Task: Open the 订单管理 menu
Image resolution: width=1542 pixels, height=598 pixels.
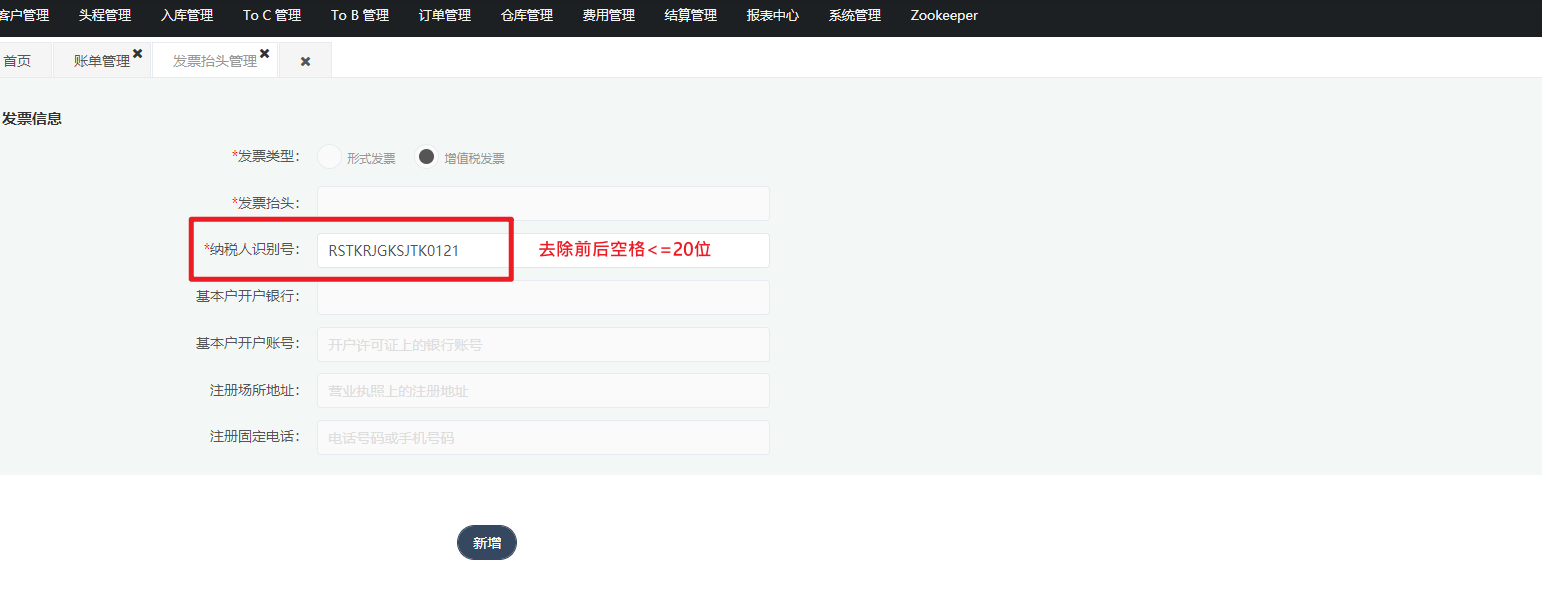Action: coord(445,16)
